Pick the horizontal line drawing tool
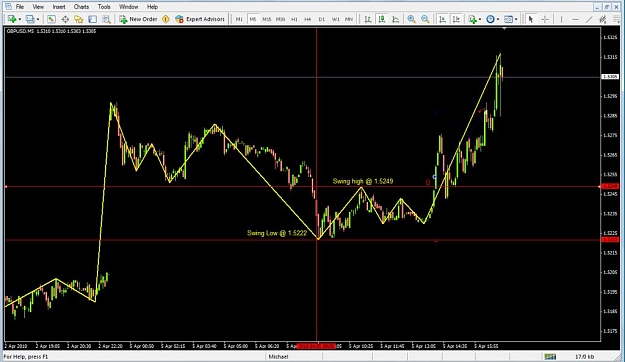The width and height of the screenshot is (625, 362). pyautogui.click(x=575, y=19)
